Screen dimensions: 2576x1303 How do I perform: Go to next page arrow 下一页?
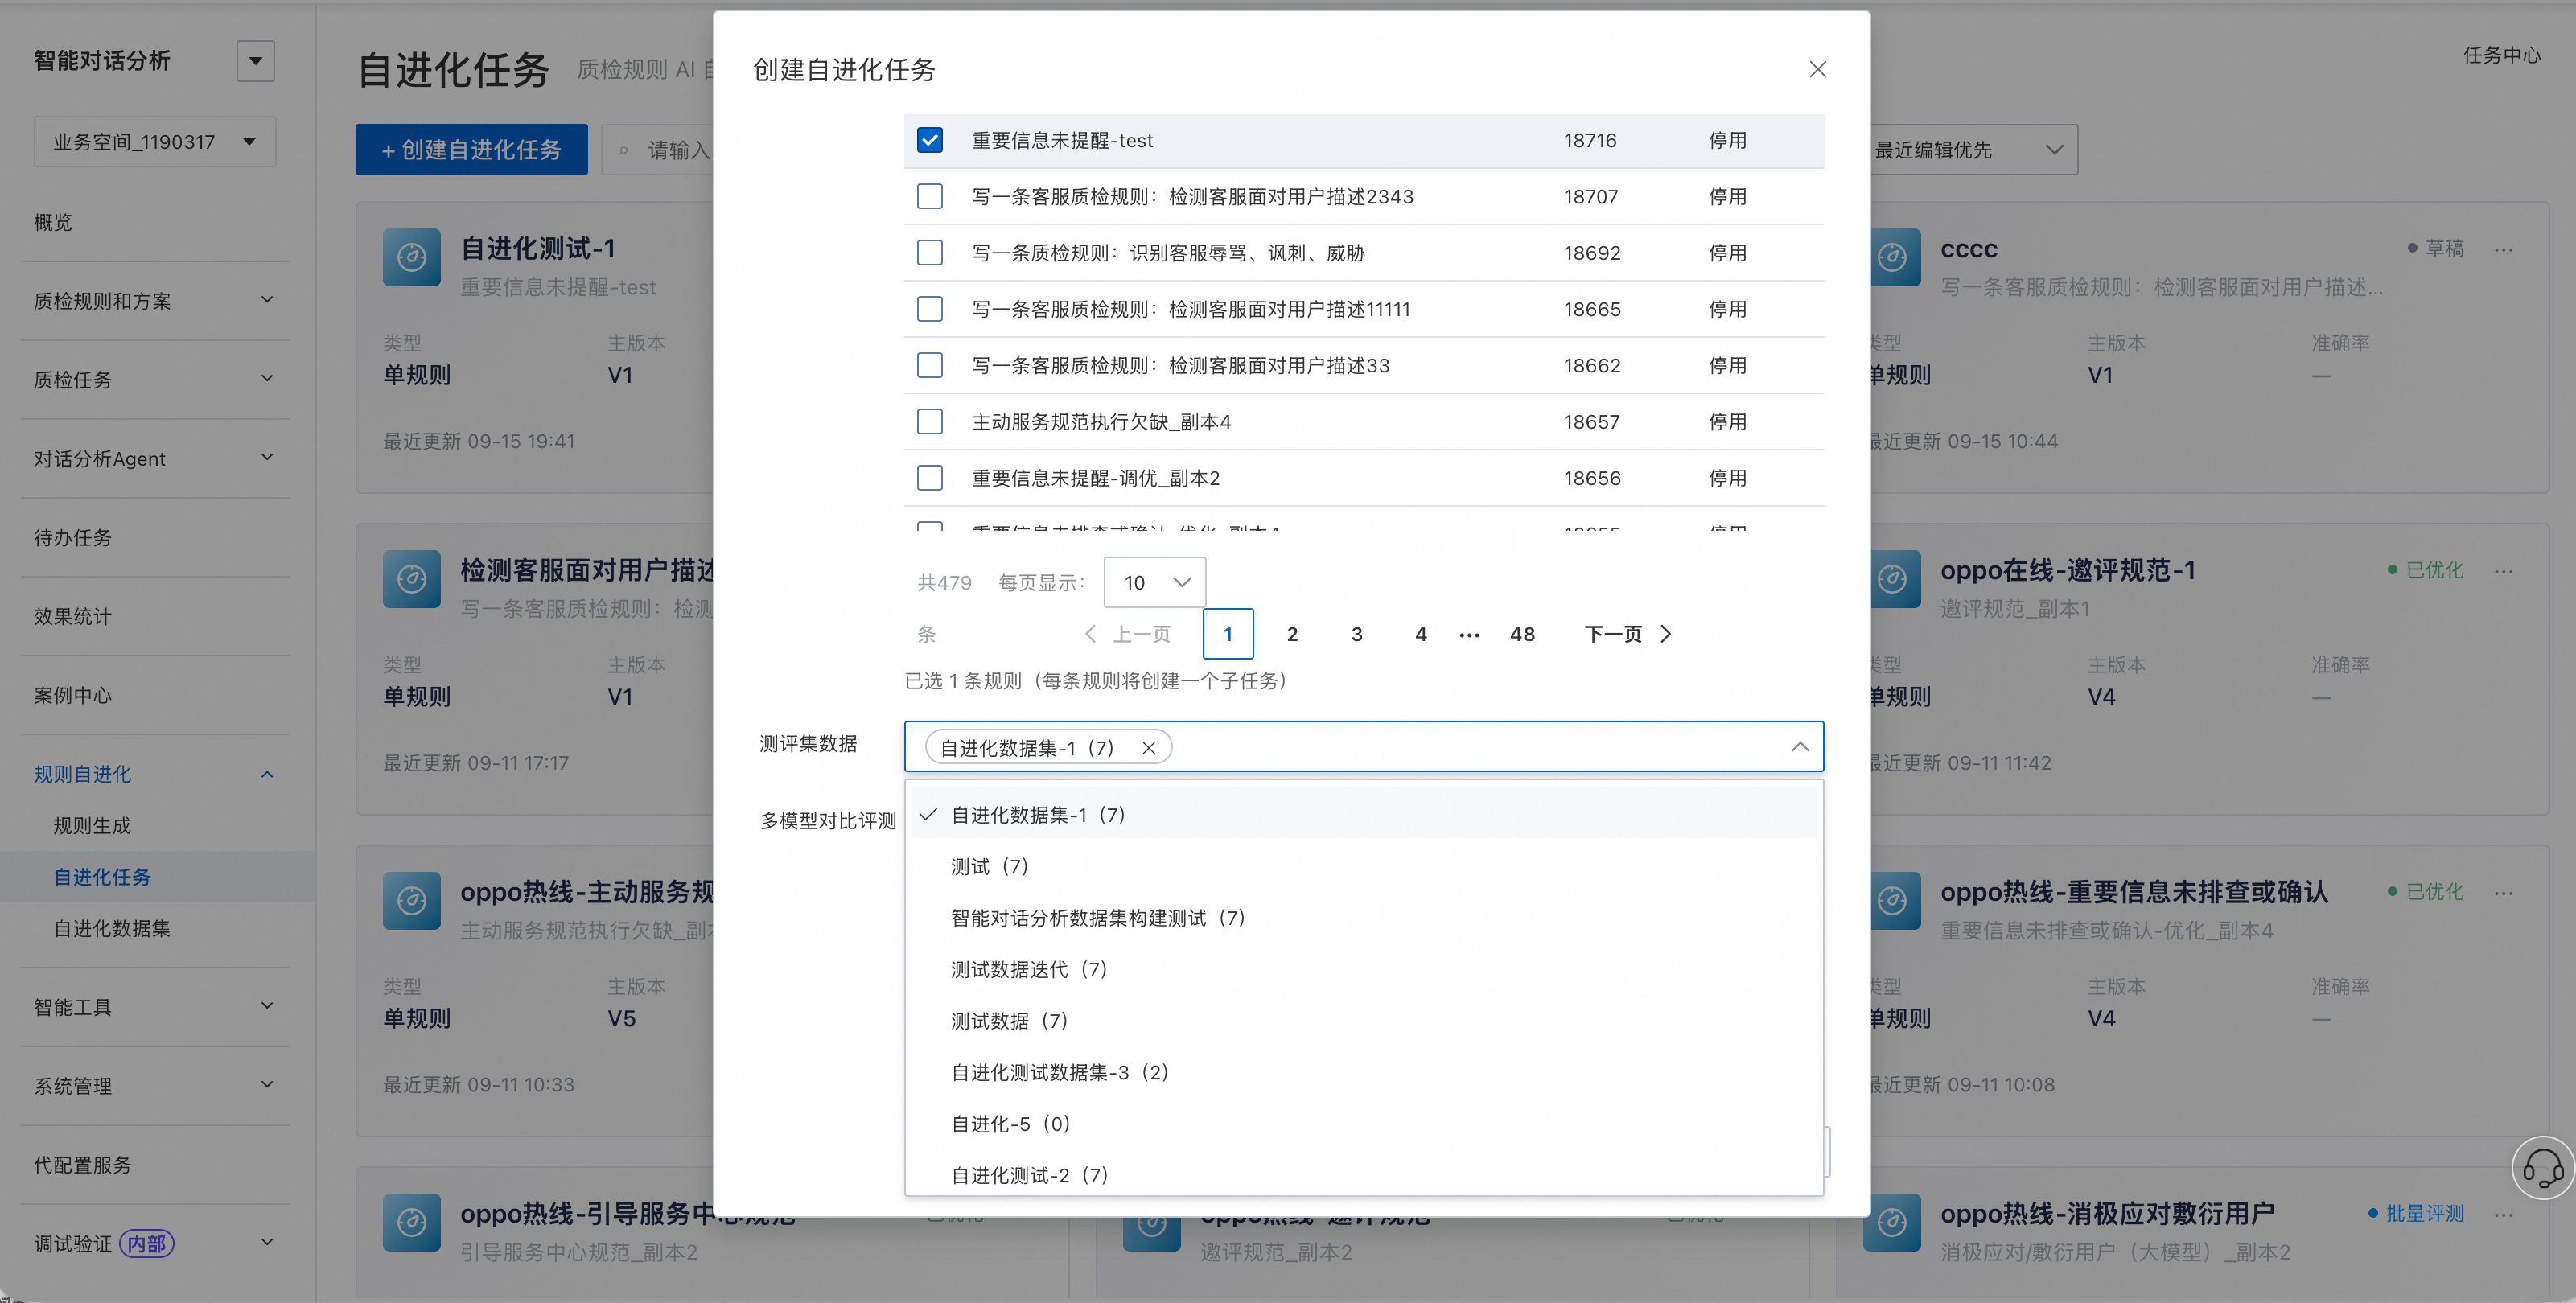pyautogui.click(x=1628, y=634)
